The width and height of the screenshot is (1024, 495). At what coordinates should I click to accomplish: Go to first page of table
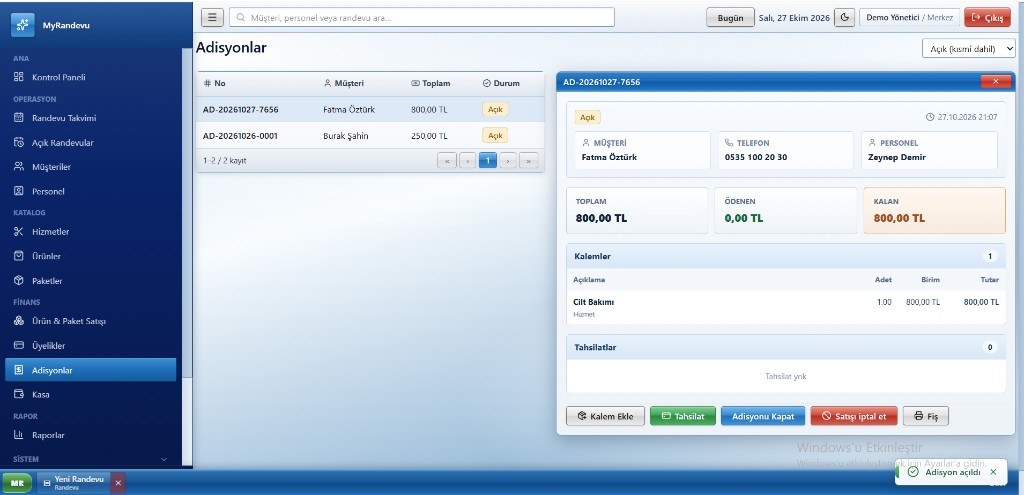447,160
